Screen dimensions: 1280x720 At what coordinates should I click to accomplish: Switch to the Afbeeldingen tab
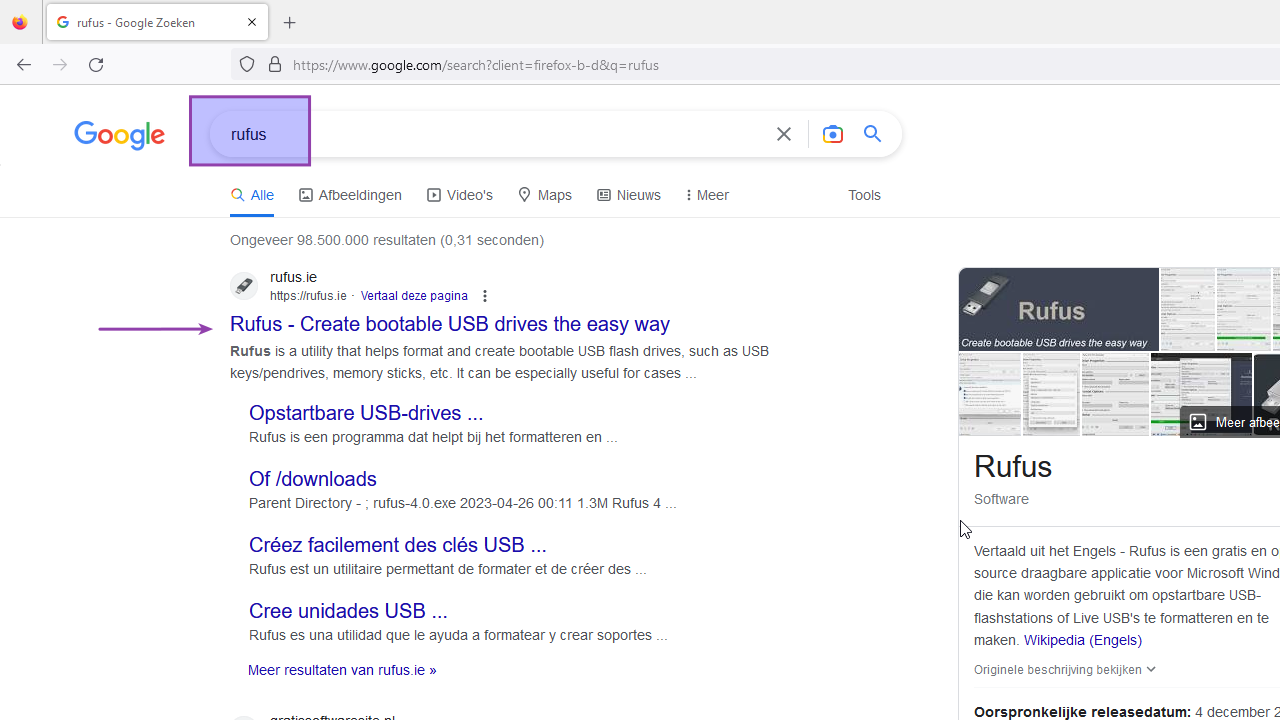click(x=350, y=195)
